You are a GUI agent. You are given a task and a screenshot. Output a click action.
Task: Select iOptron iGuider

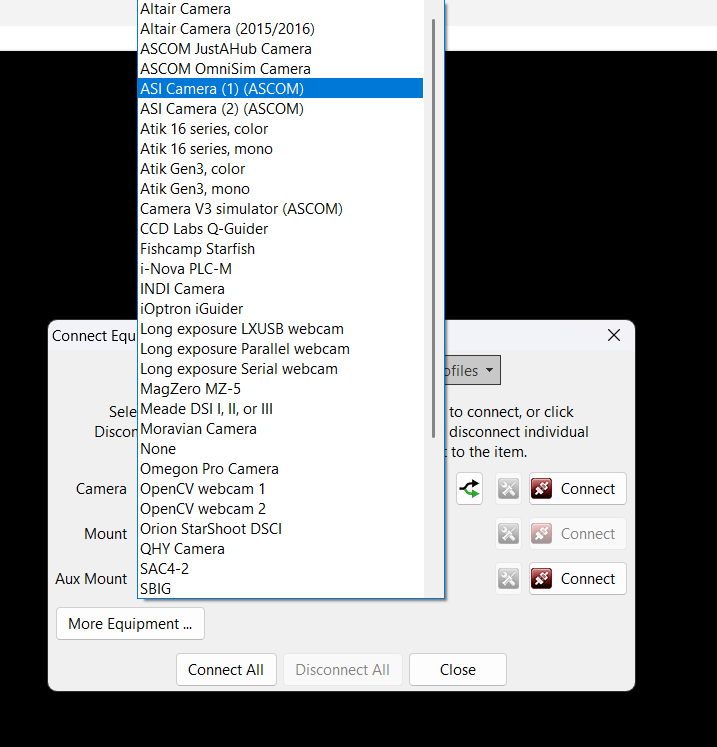click(x=280, y=309)
